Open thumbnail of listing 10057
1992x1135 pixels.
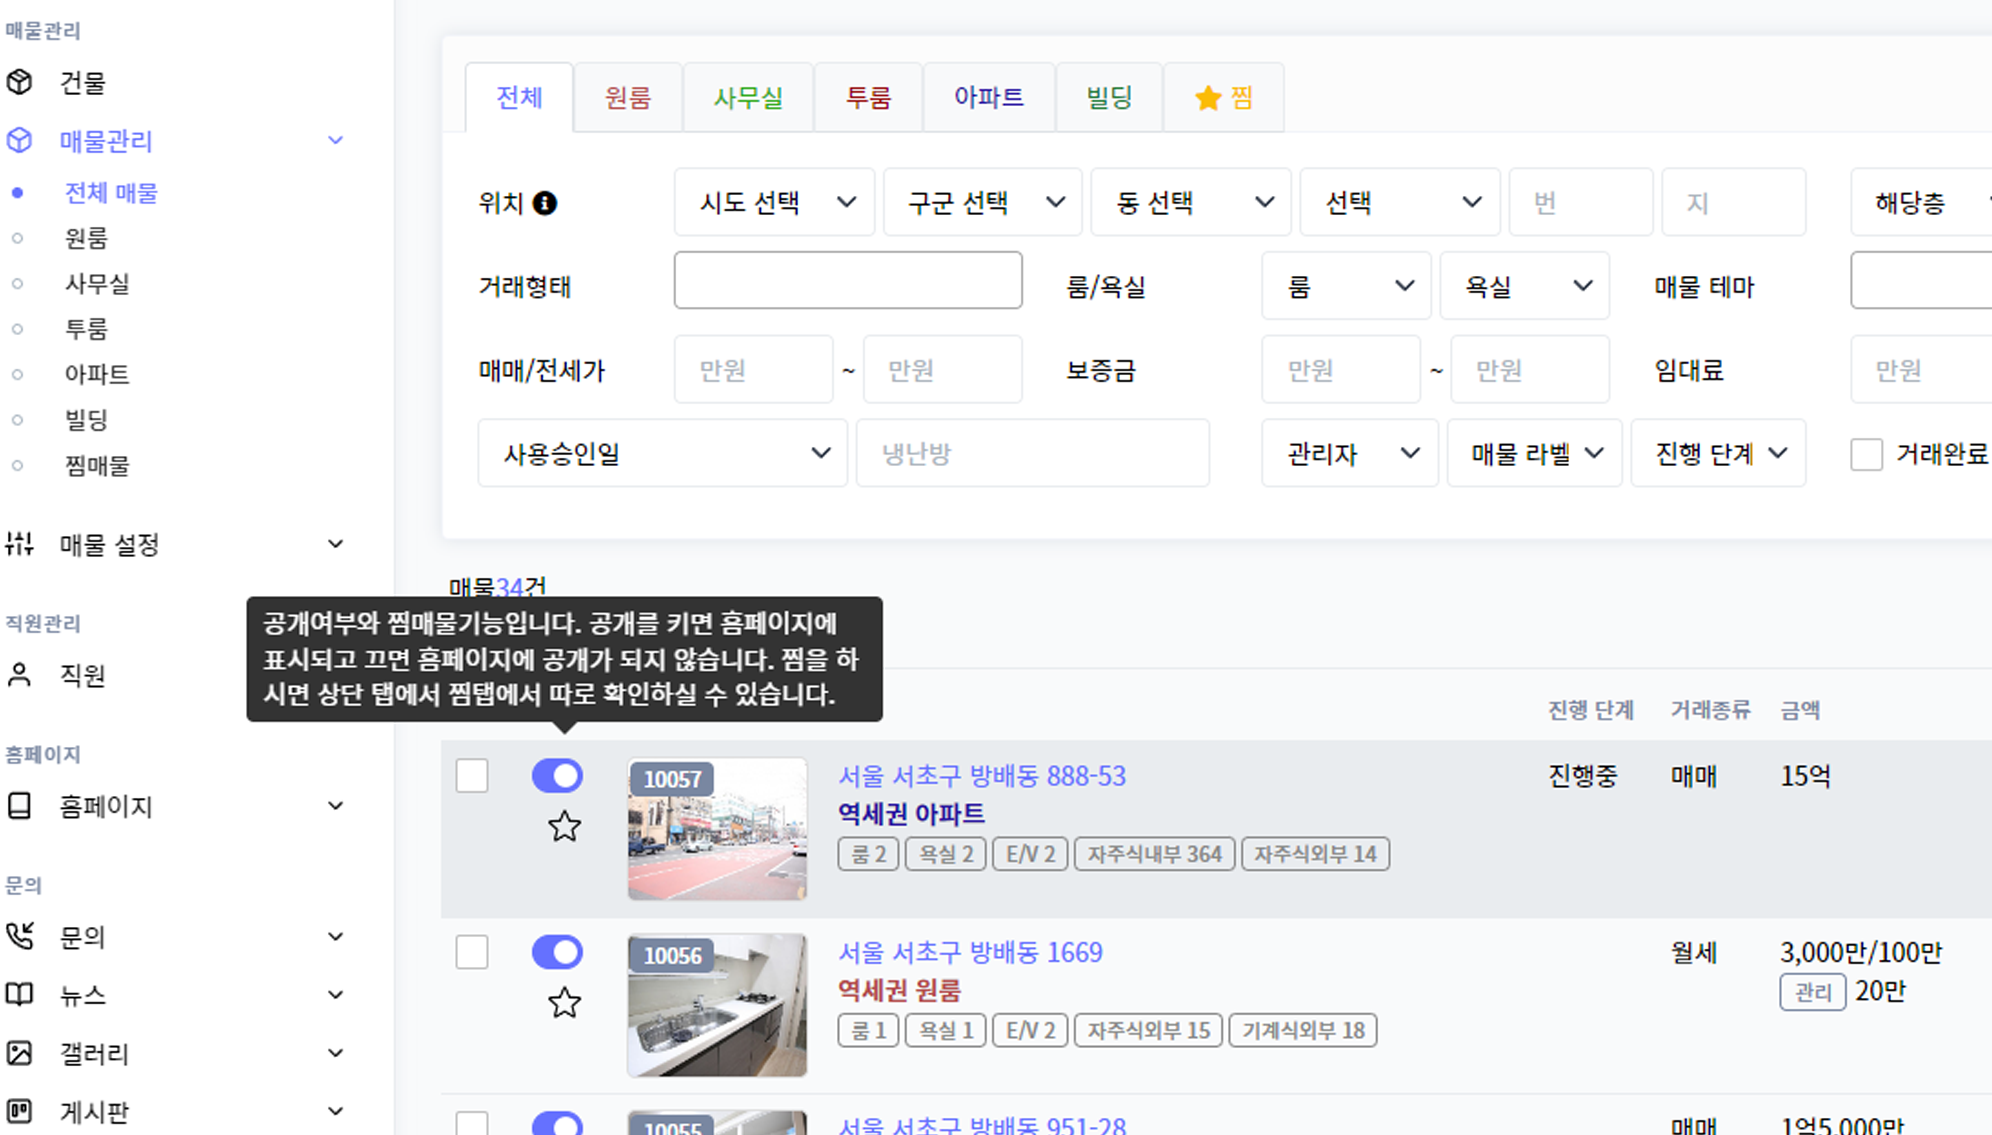click(x=717, y=829)
